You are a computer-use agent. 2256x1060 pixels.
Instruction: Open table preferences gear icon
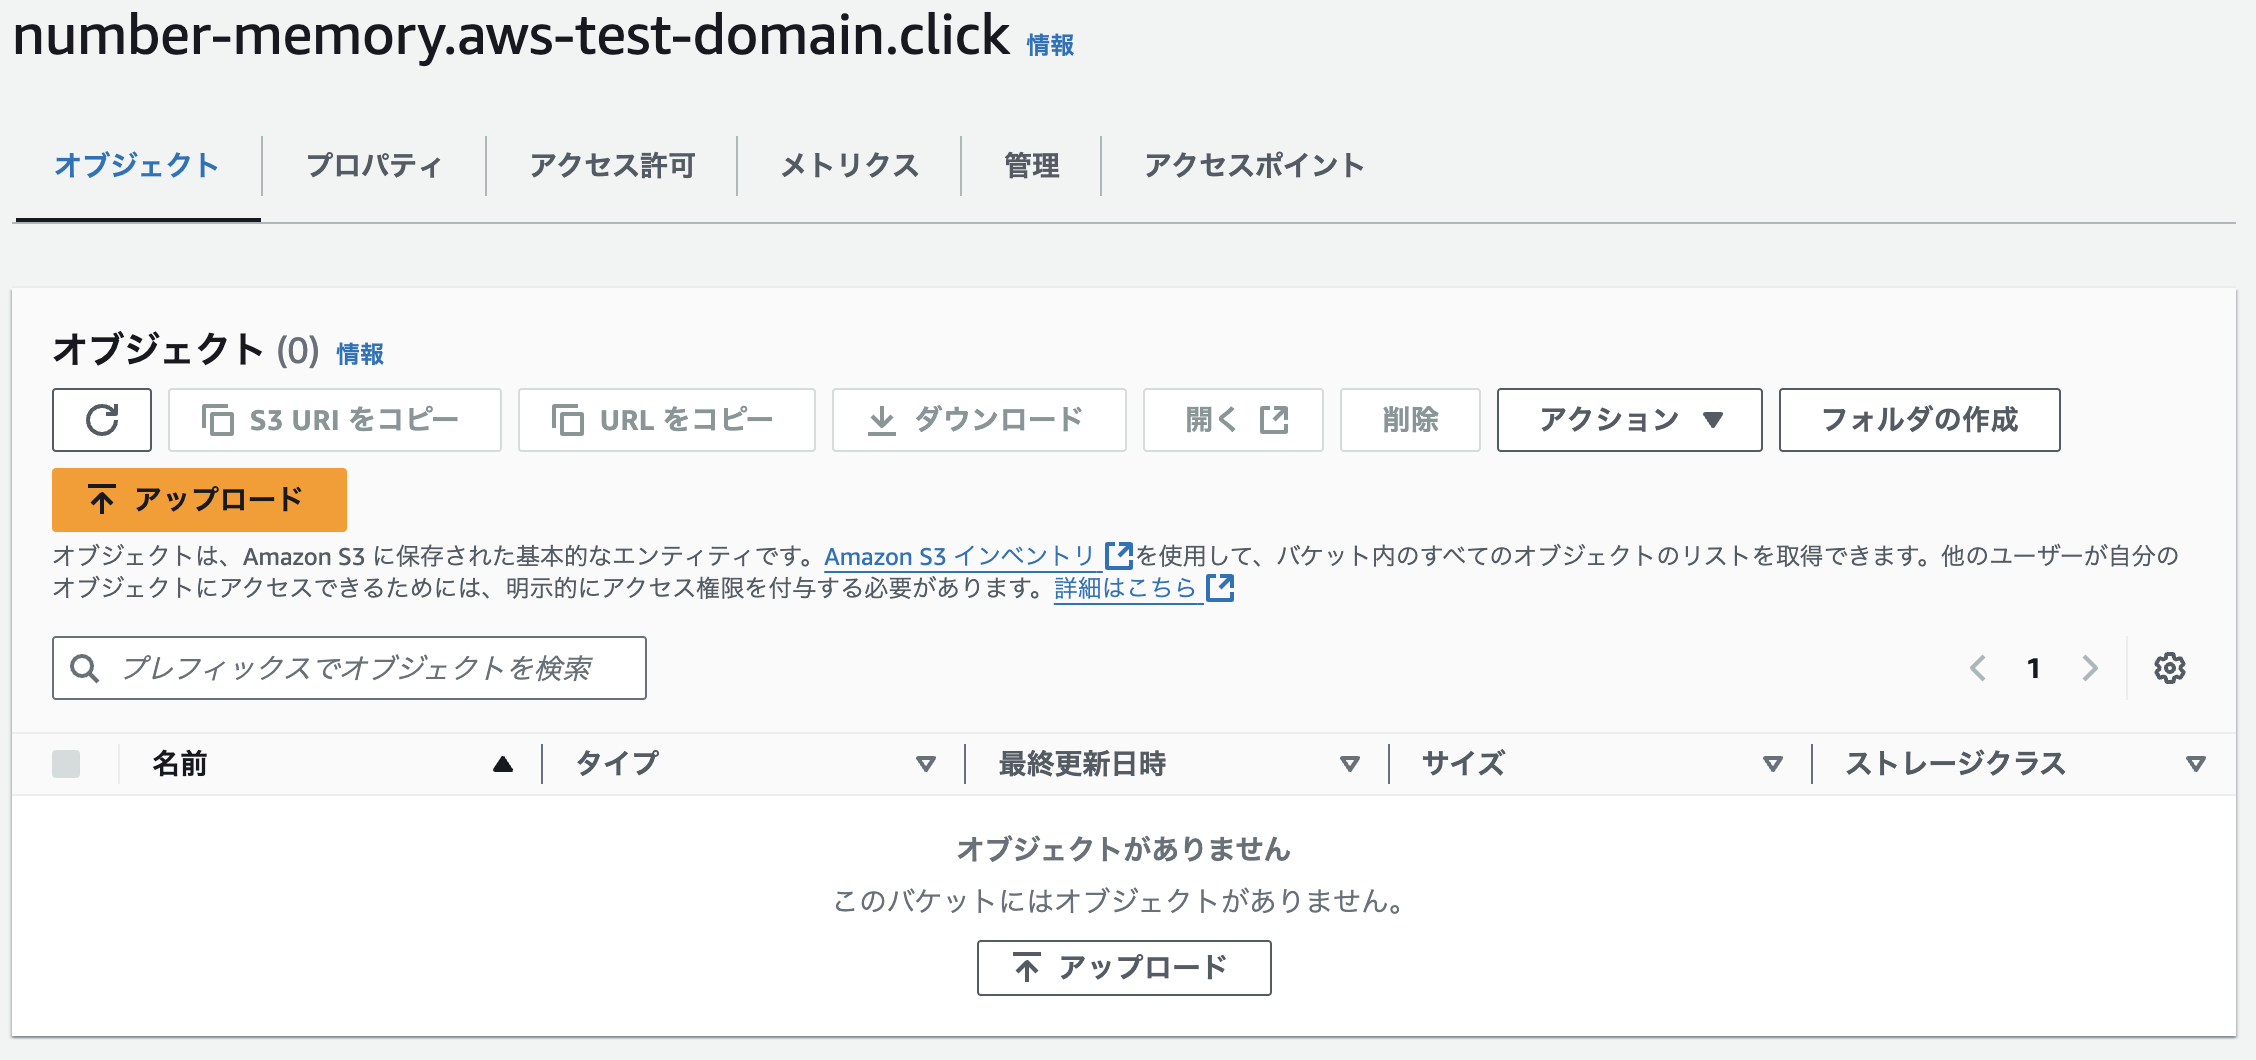[x=2169, y=668]
